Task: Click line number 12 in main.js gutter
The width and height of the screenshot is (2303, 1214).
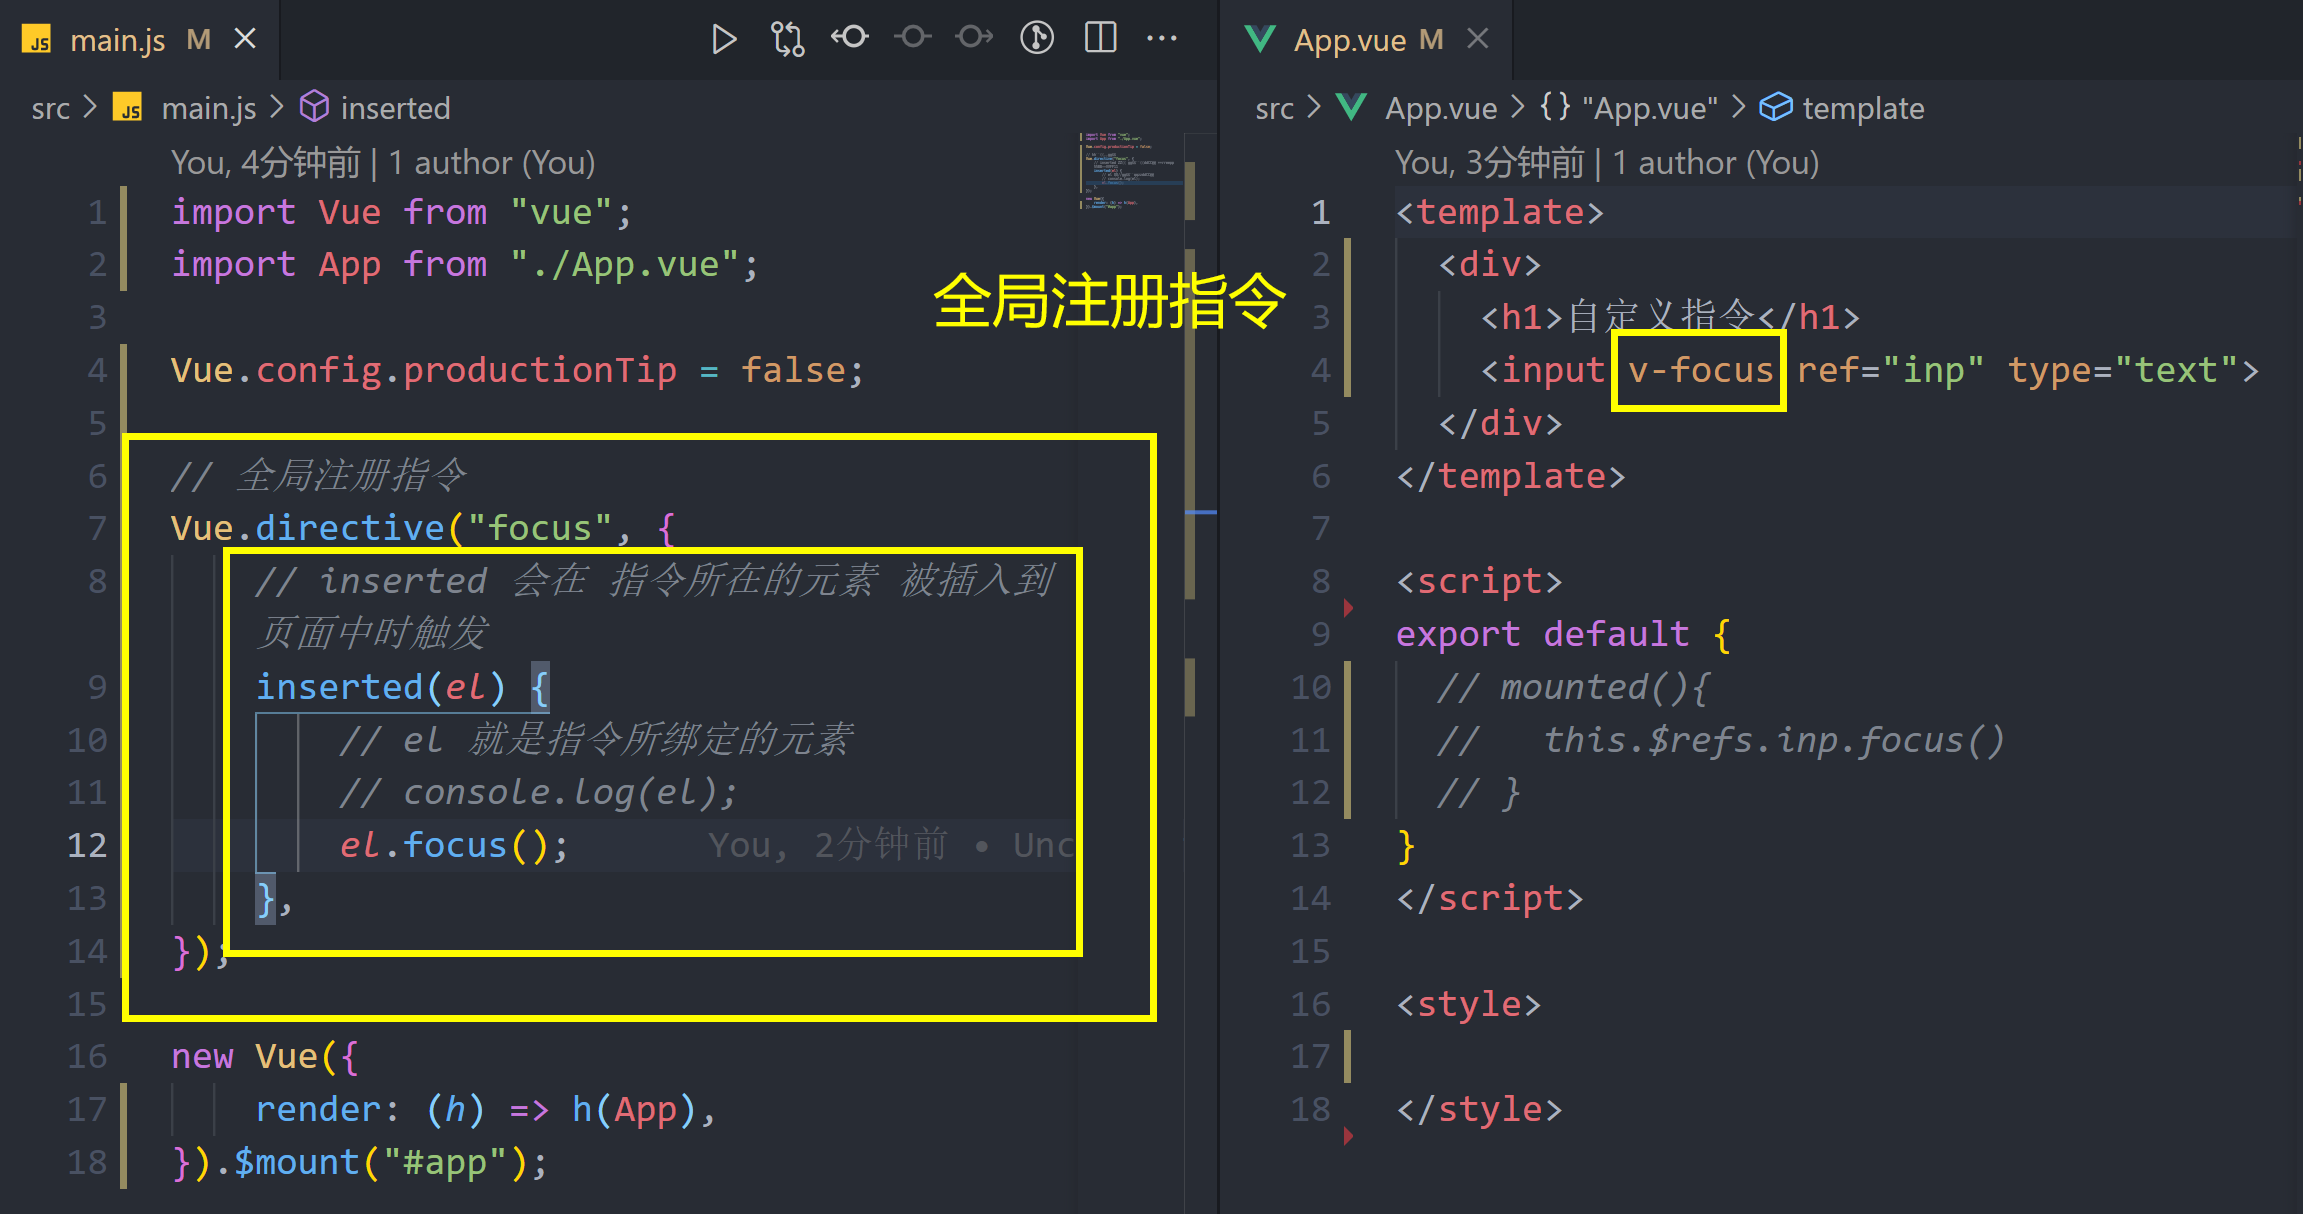Action: click(x=87, y=846)
